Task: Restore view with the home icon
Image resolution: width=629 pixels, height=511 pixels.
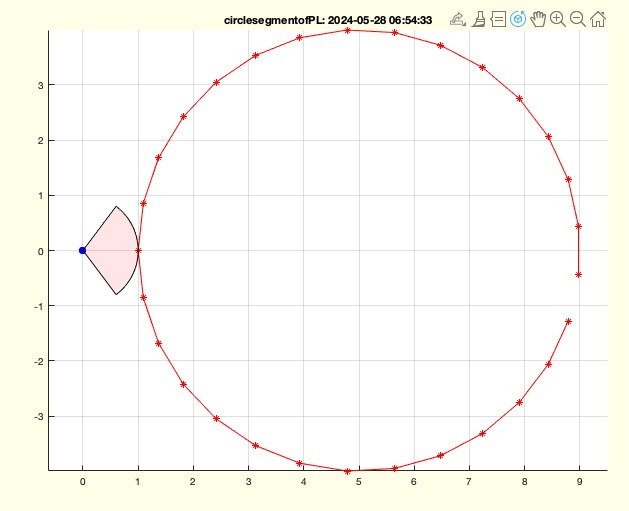Action: 598,18
